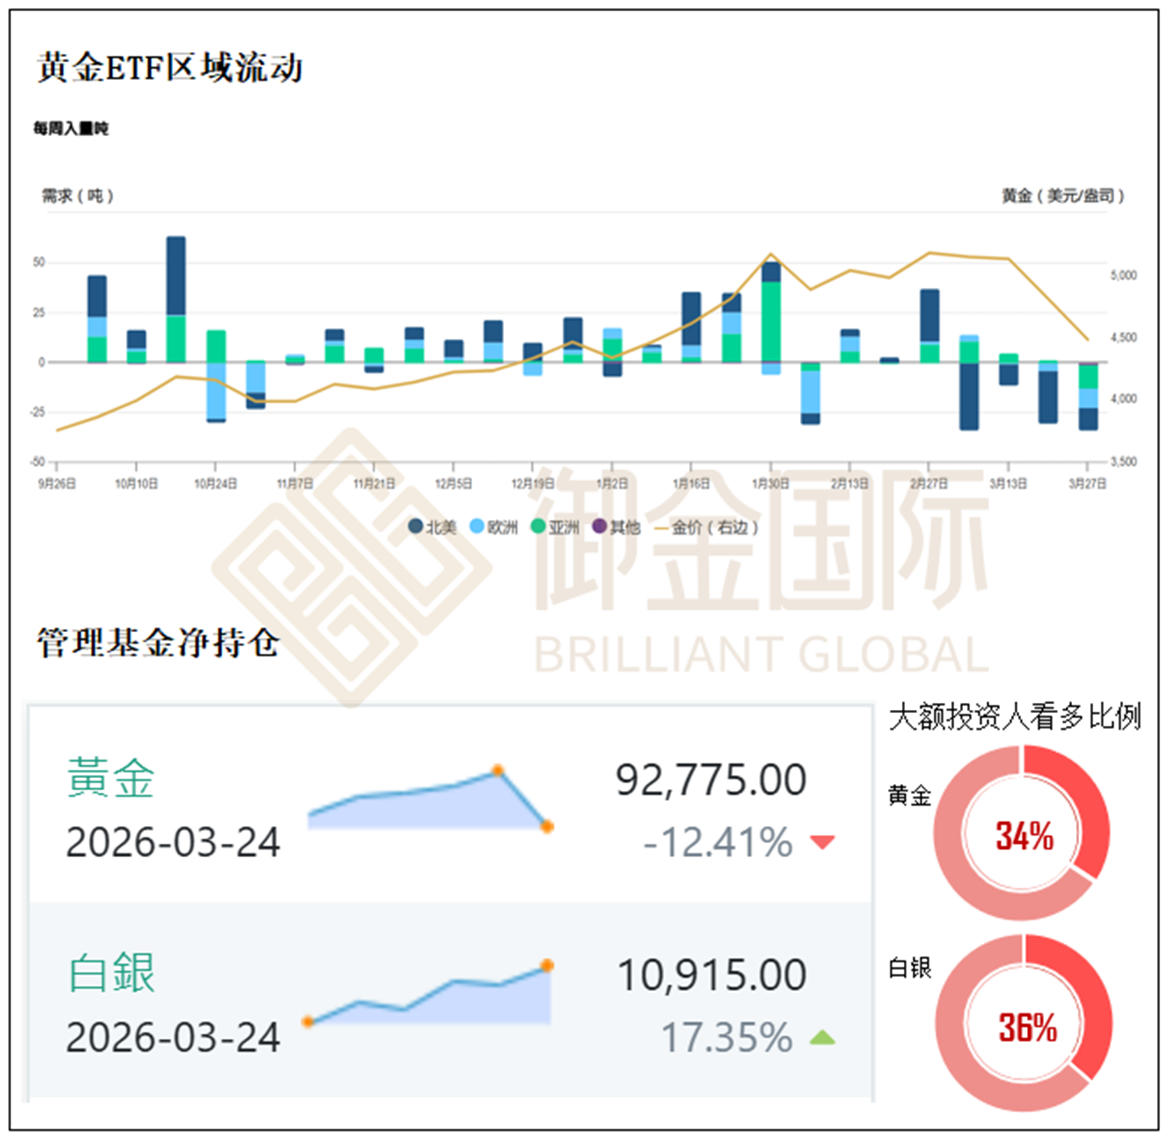The height and width of the screenshot is (1138, 1170).
Task: Click the purple 其他 legend dot
Action: click(600, 526)
